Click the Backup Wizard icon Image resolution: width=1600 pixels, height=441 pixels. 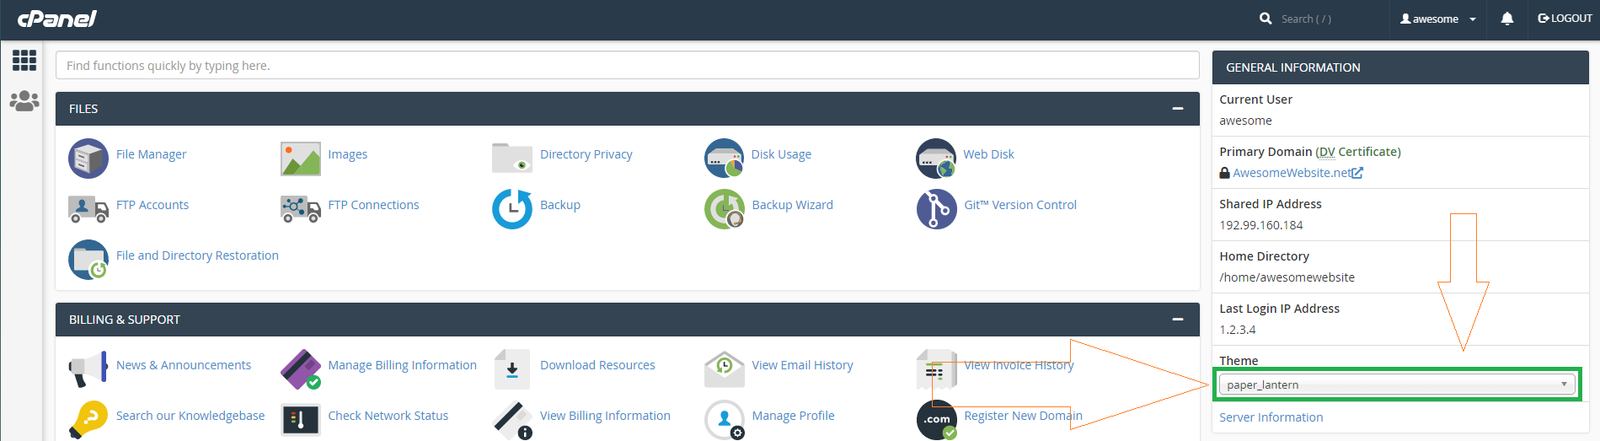(724, 208)
